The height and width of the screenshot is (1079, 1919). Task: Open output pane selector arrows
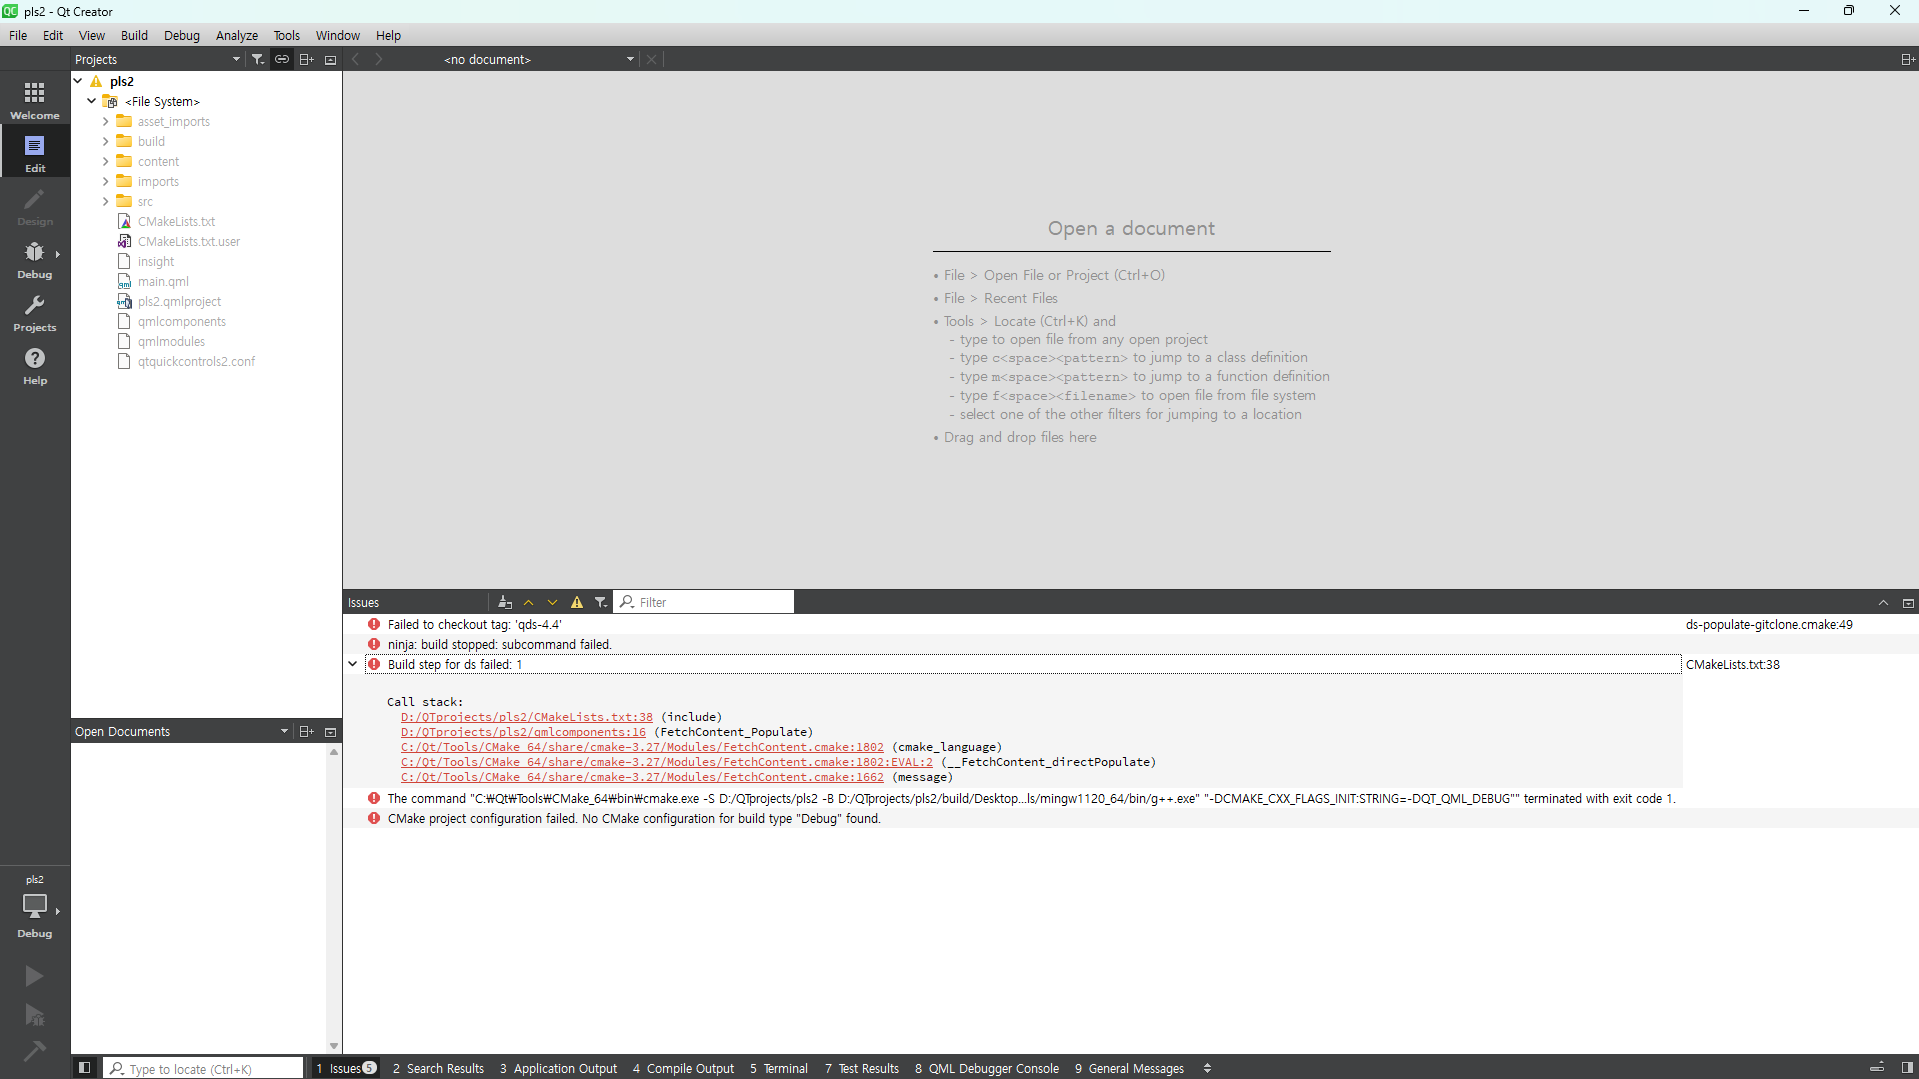point(1208,1068)
